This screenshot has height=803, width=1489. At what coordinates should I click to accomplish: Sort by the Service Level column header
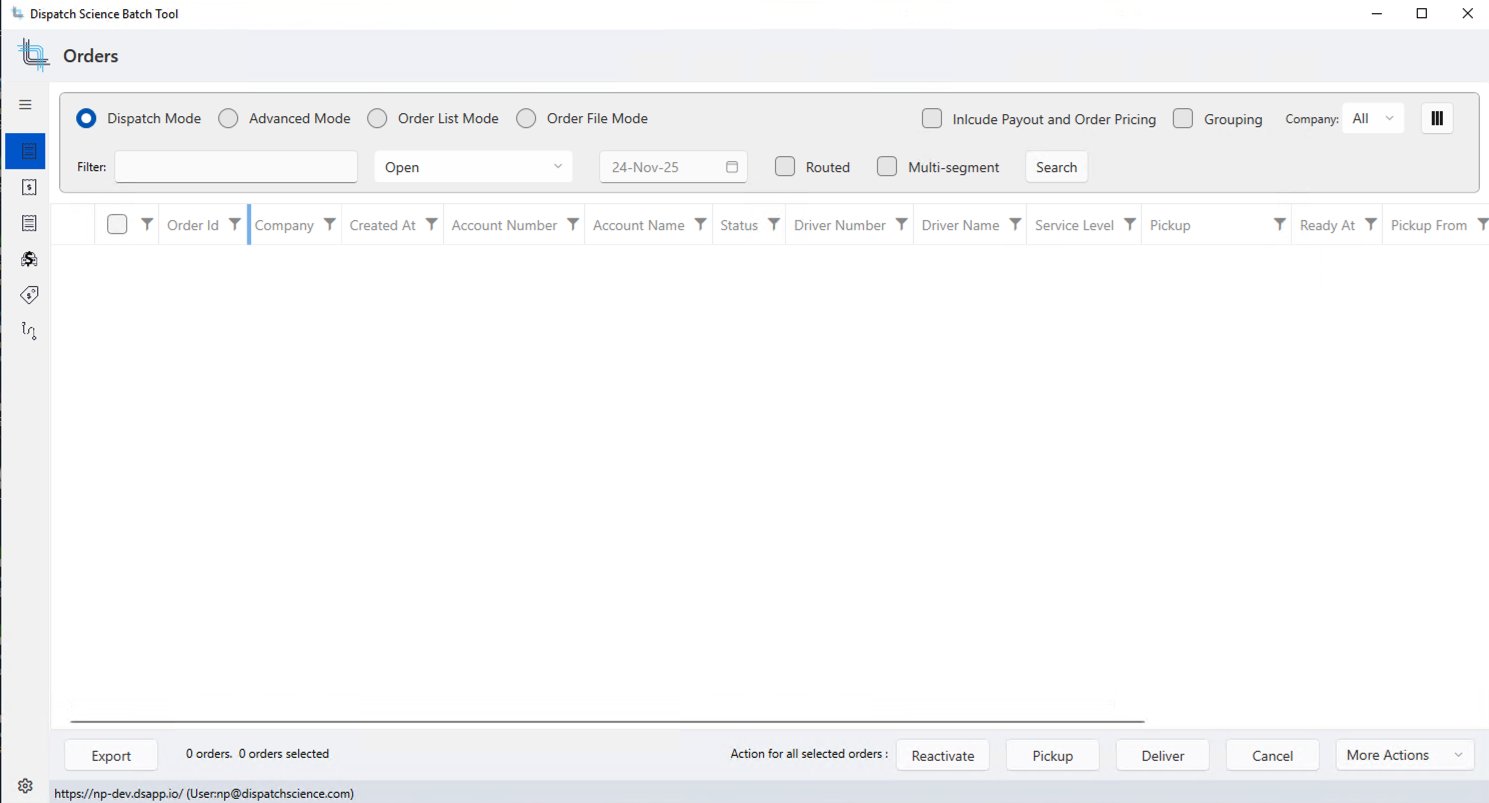click(x=1074, y=225)
